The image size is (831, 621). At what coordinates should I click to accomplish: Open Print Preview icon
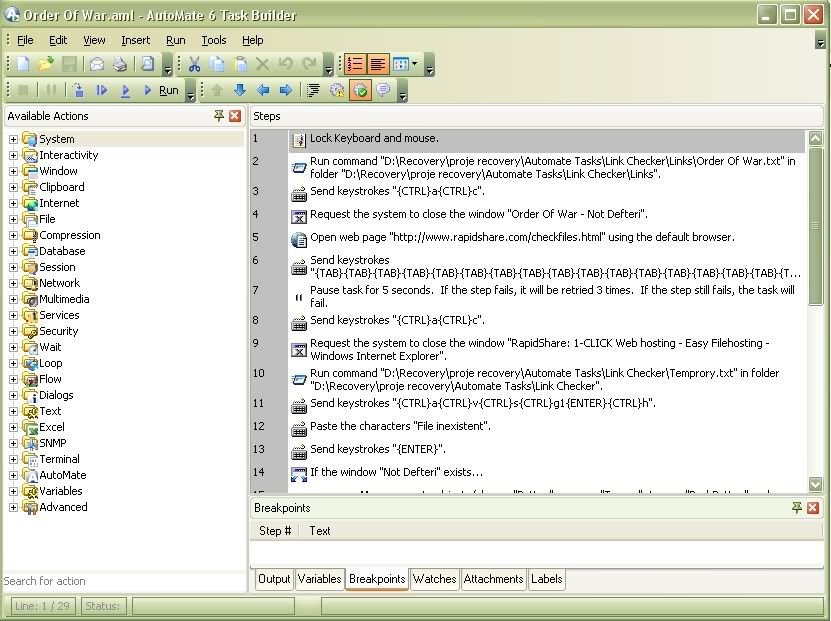(148, 64)
